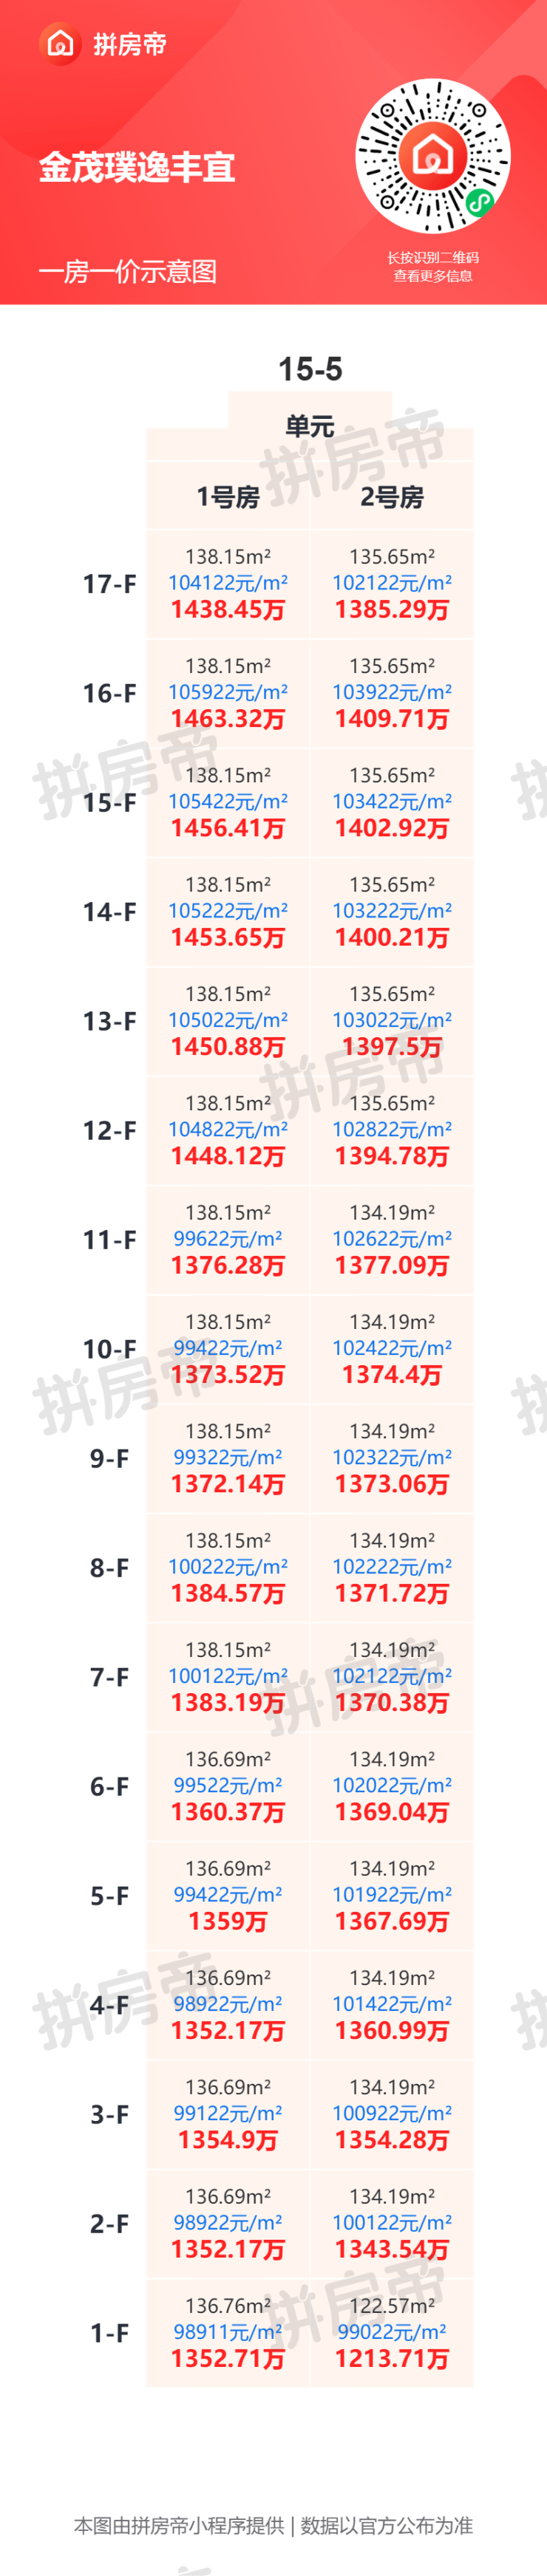
Task: Click the 1438.45万 price cell
Action: click(x=228, y=609)
